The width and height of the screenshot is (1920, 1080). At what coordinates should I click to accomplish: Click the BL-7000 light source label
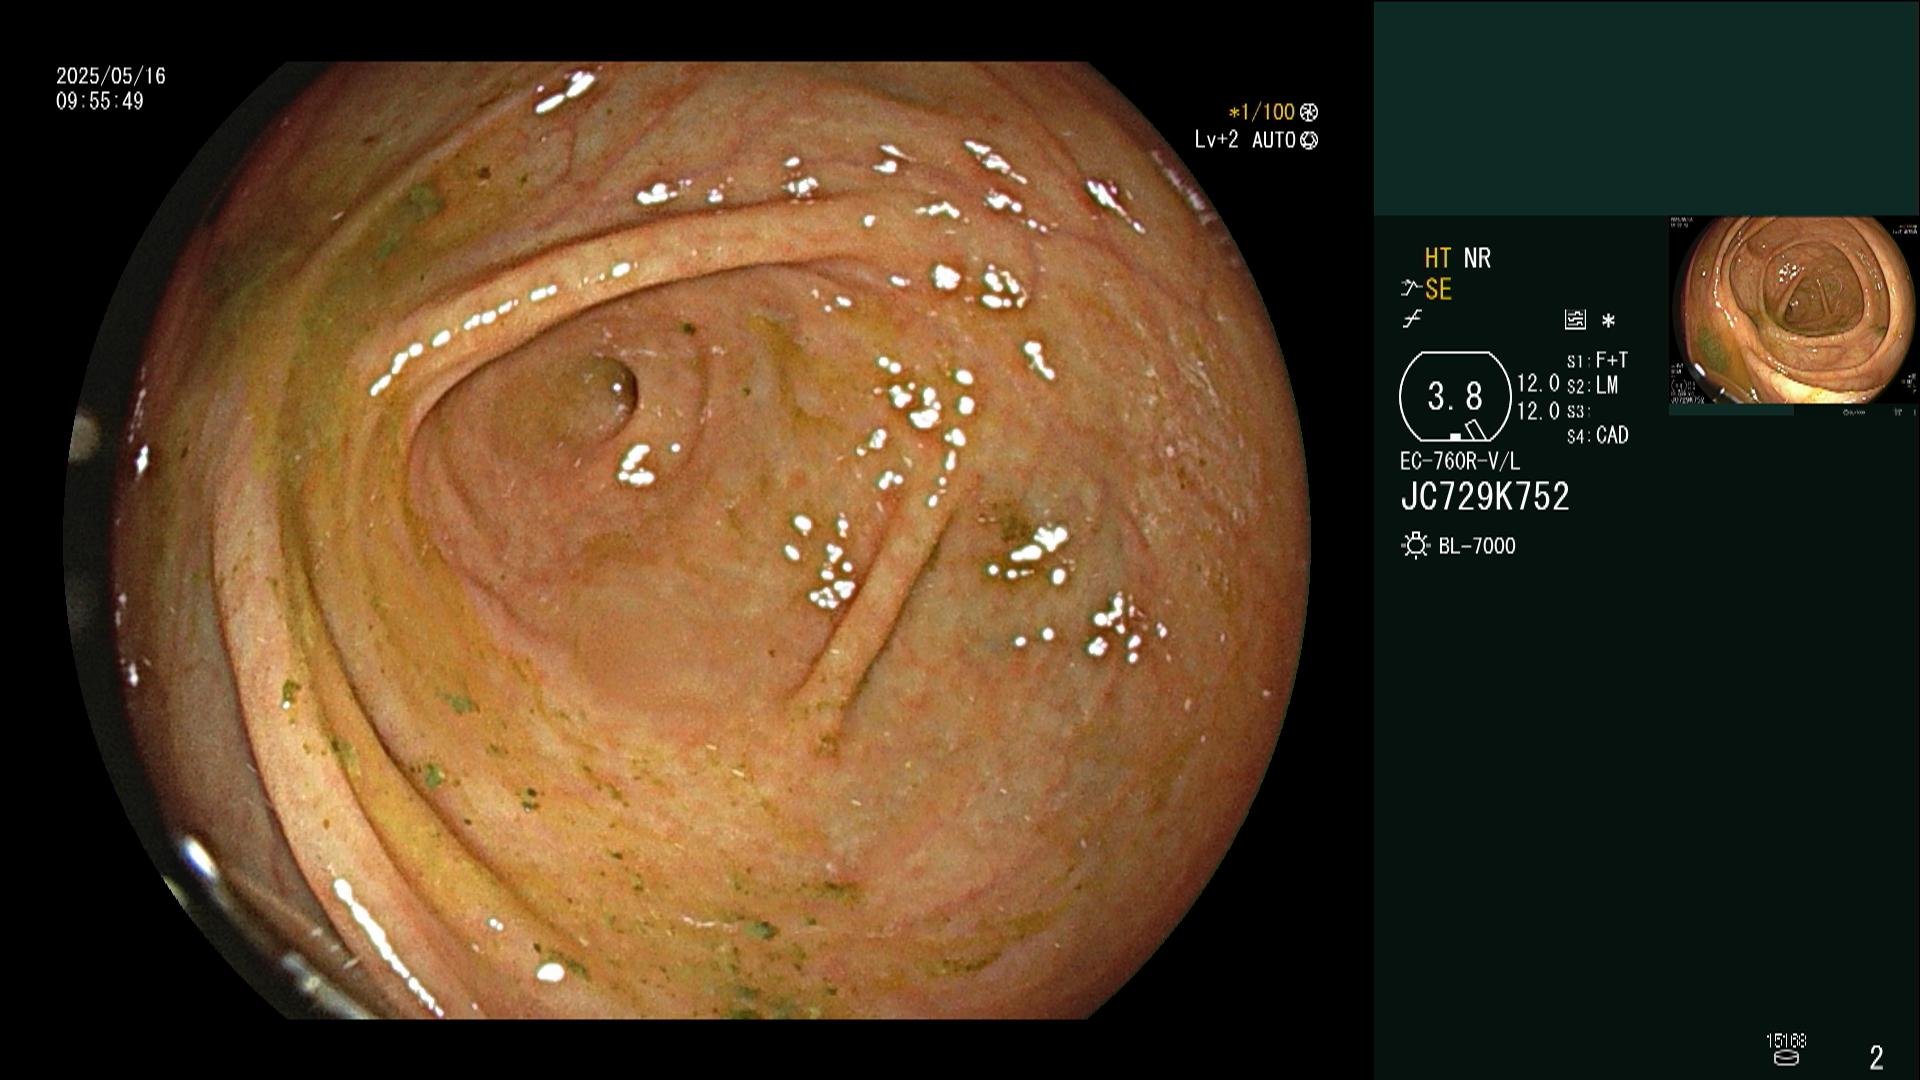pos(1477,546)
